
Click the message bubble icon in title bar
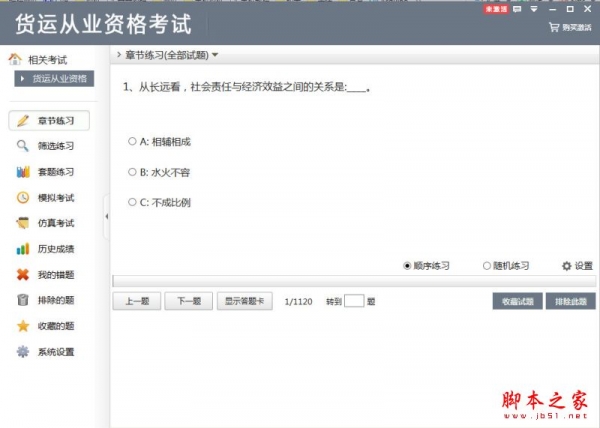(517, 9)
